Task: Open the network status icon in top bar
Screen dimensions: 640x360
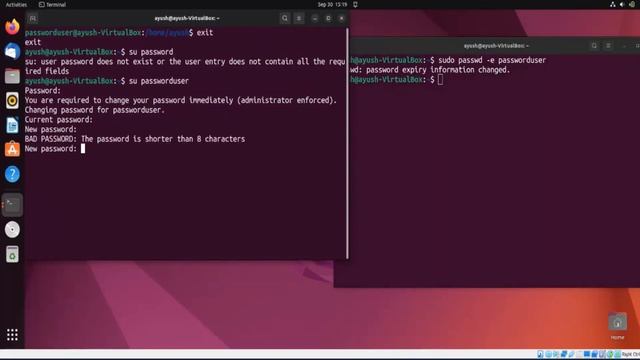Action: point(613,4)
